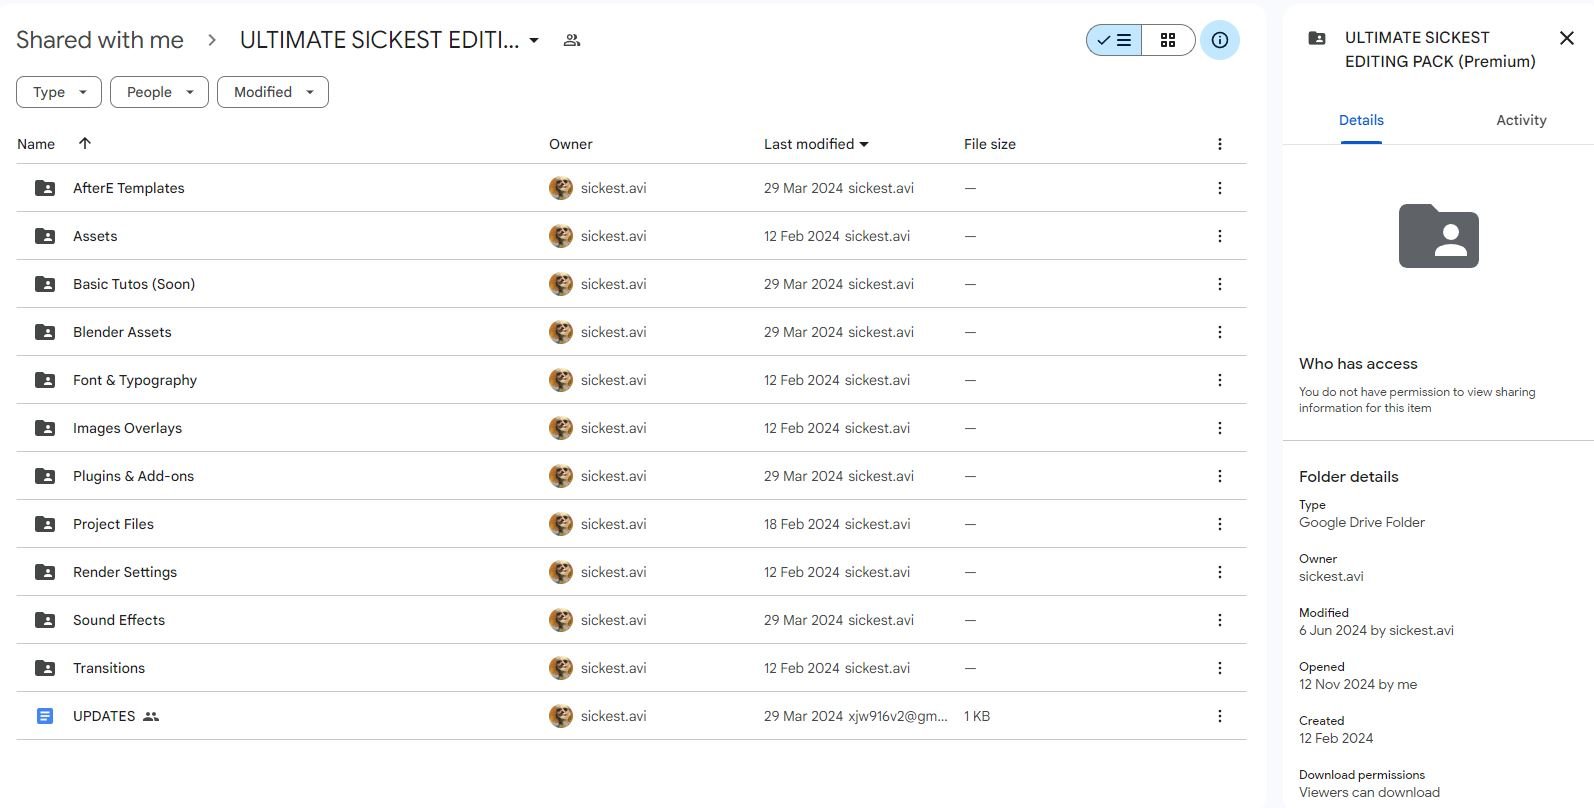Toggle the view details info button
The width and height of the screenshot is (1594, 808).
tap(1219, 40)
